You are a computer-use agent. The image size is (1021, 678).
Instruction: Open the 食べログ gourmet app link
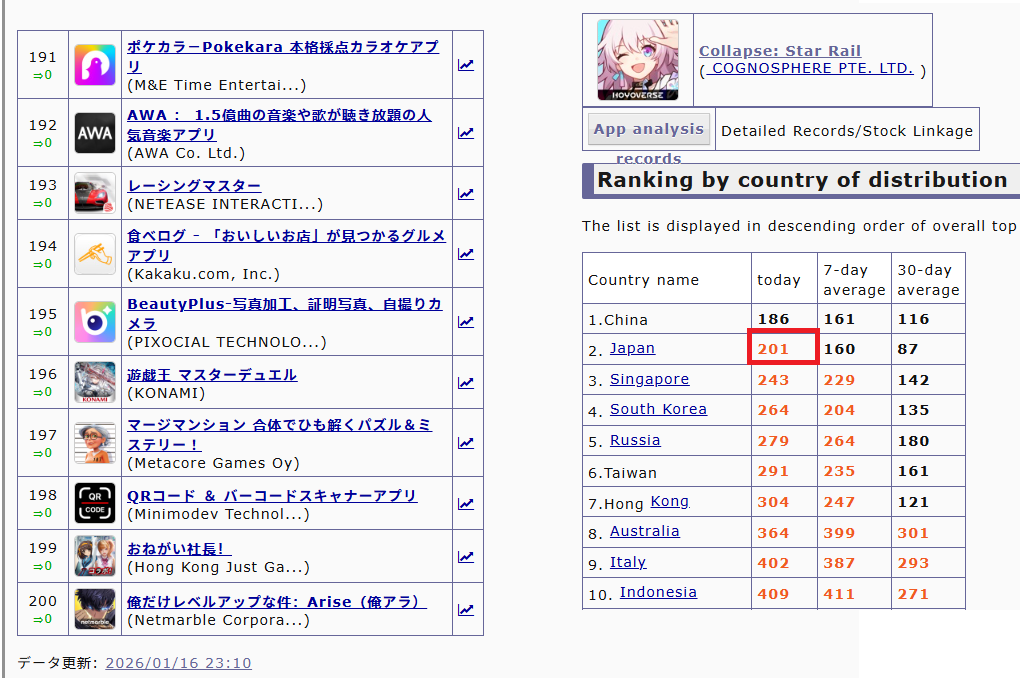[286, 246]
